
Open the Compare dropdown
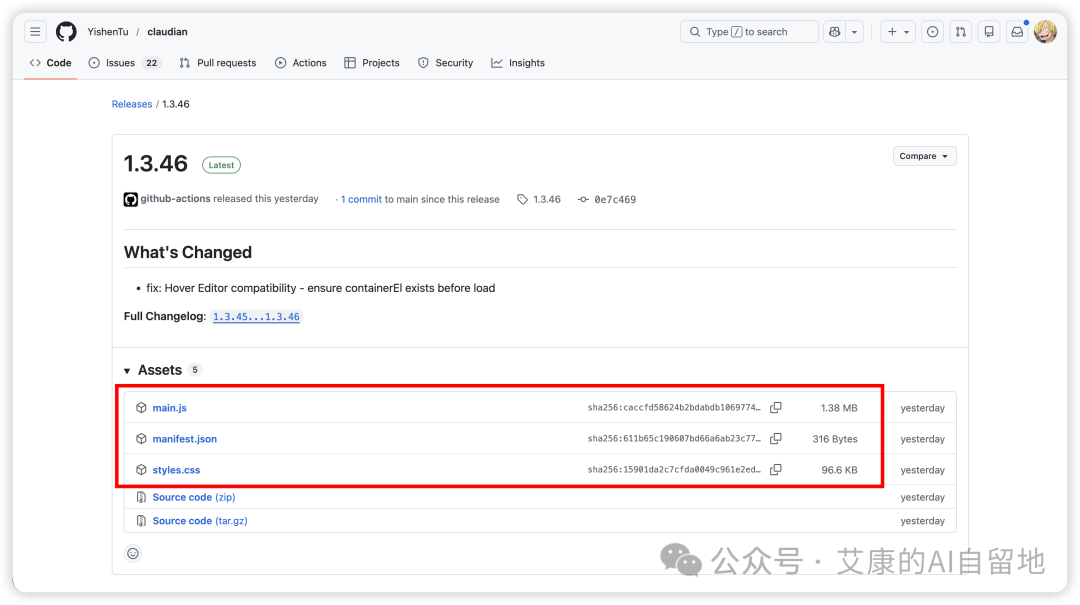pos(924,156)
